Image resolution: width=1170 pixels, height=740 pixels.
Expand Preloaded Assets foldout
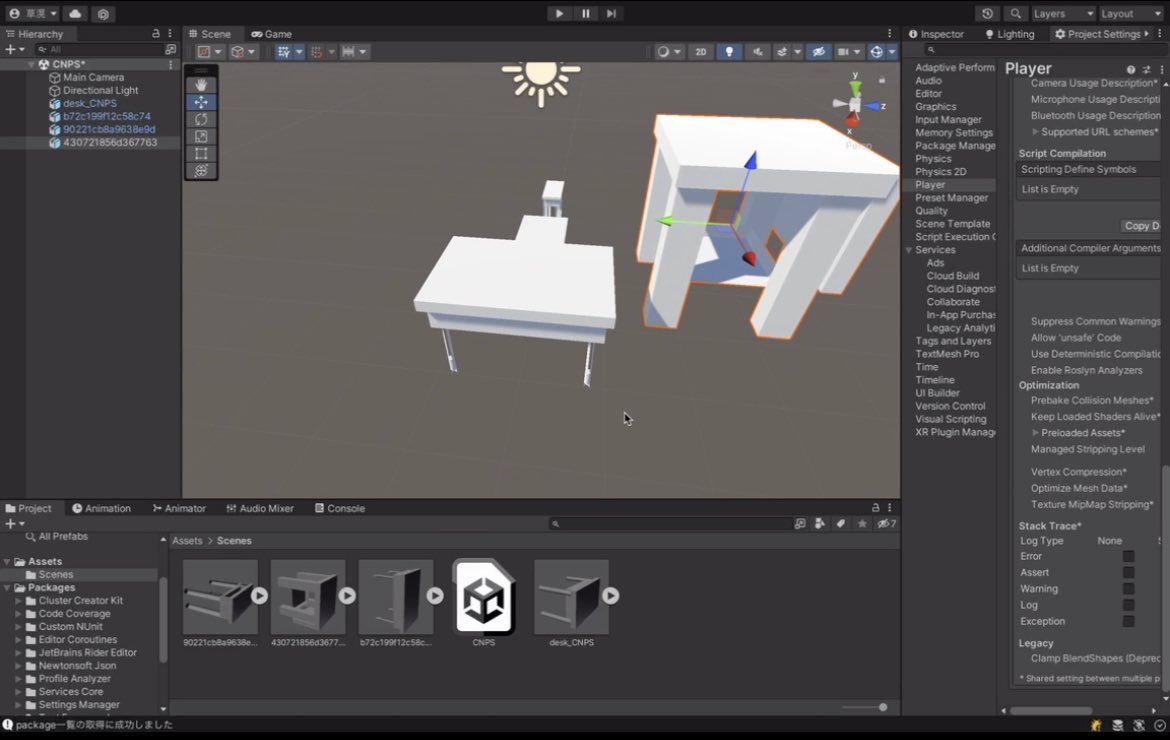click(1035, 433)
